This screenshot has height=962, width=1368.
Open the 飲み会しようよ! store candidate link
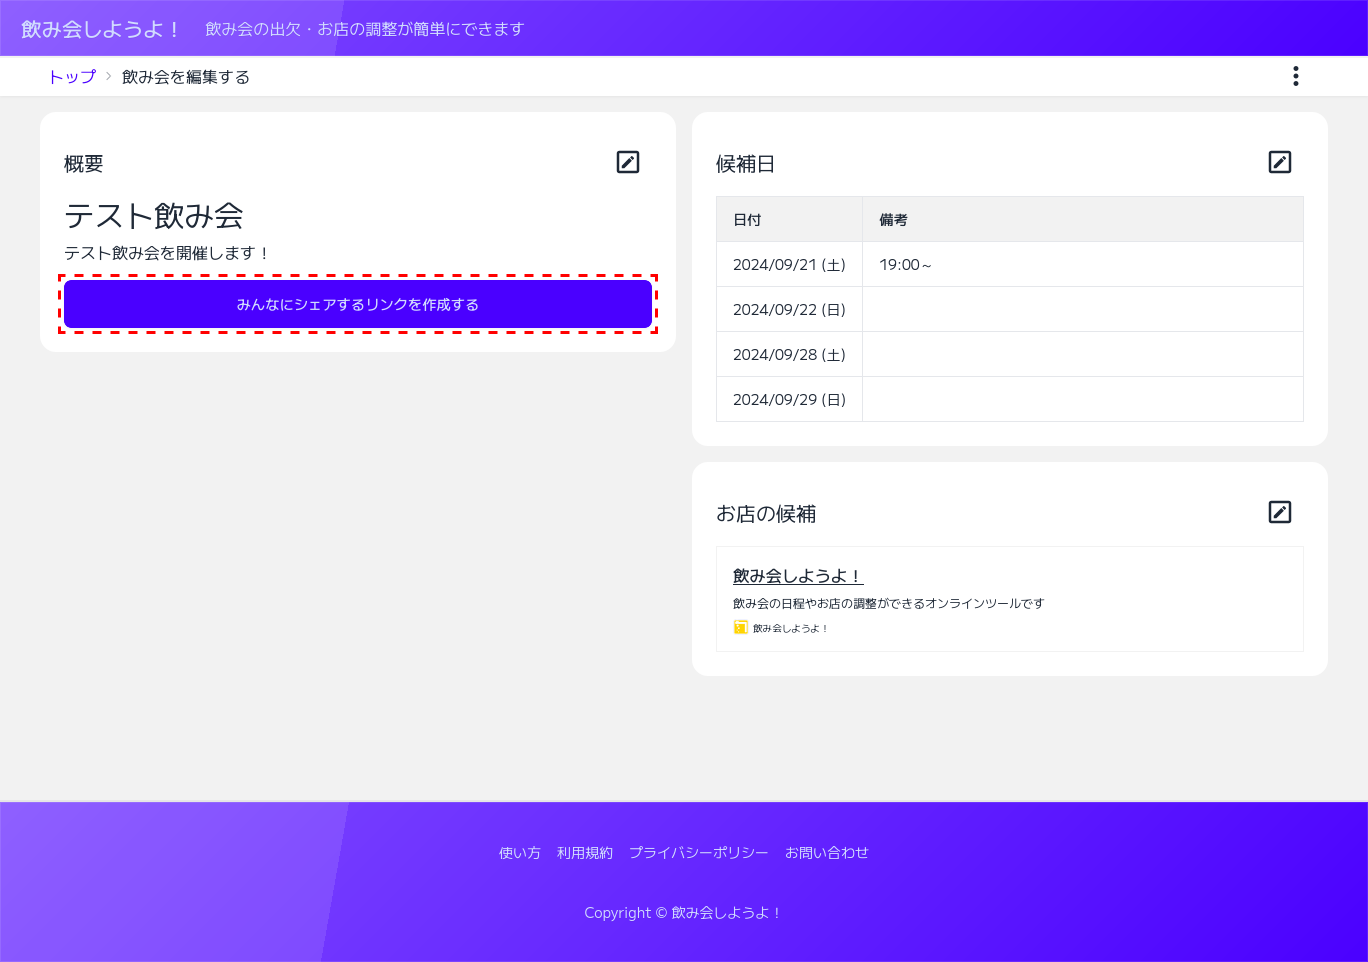tap(798, 576)
